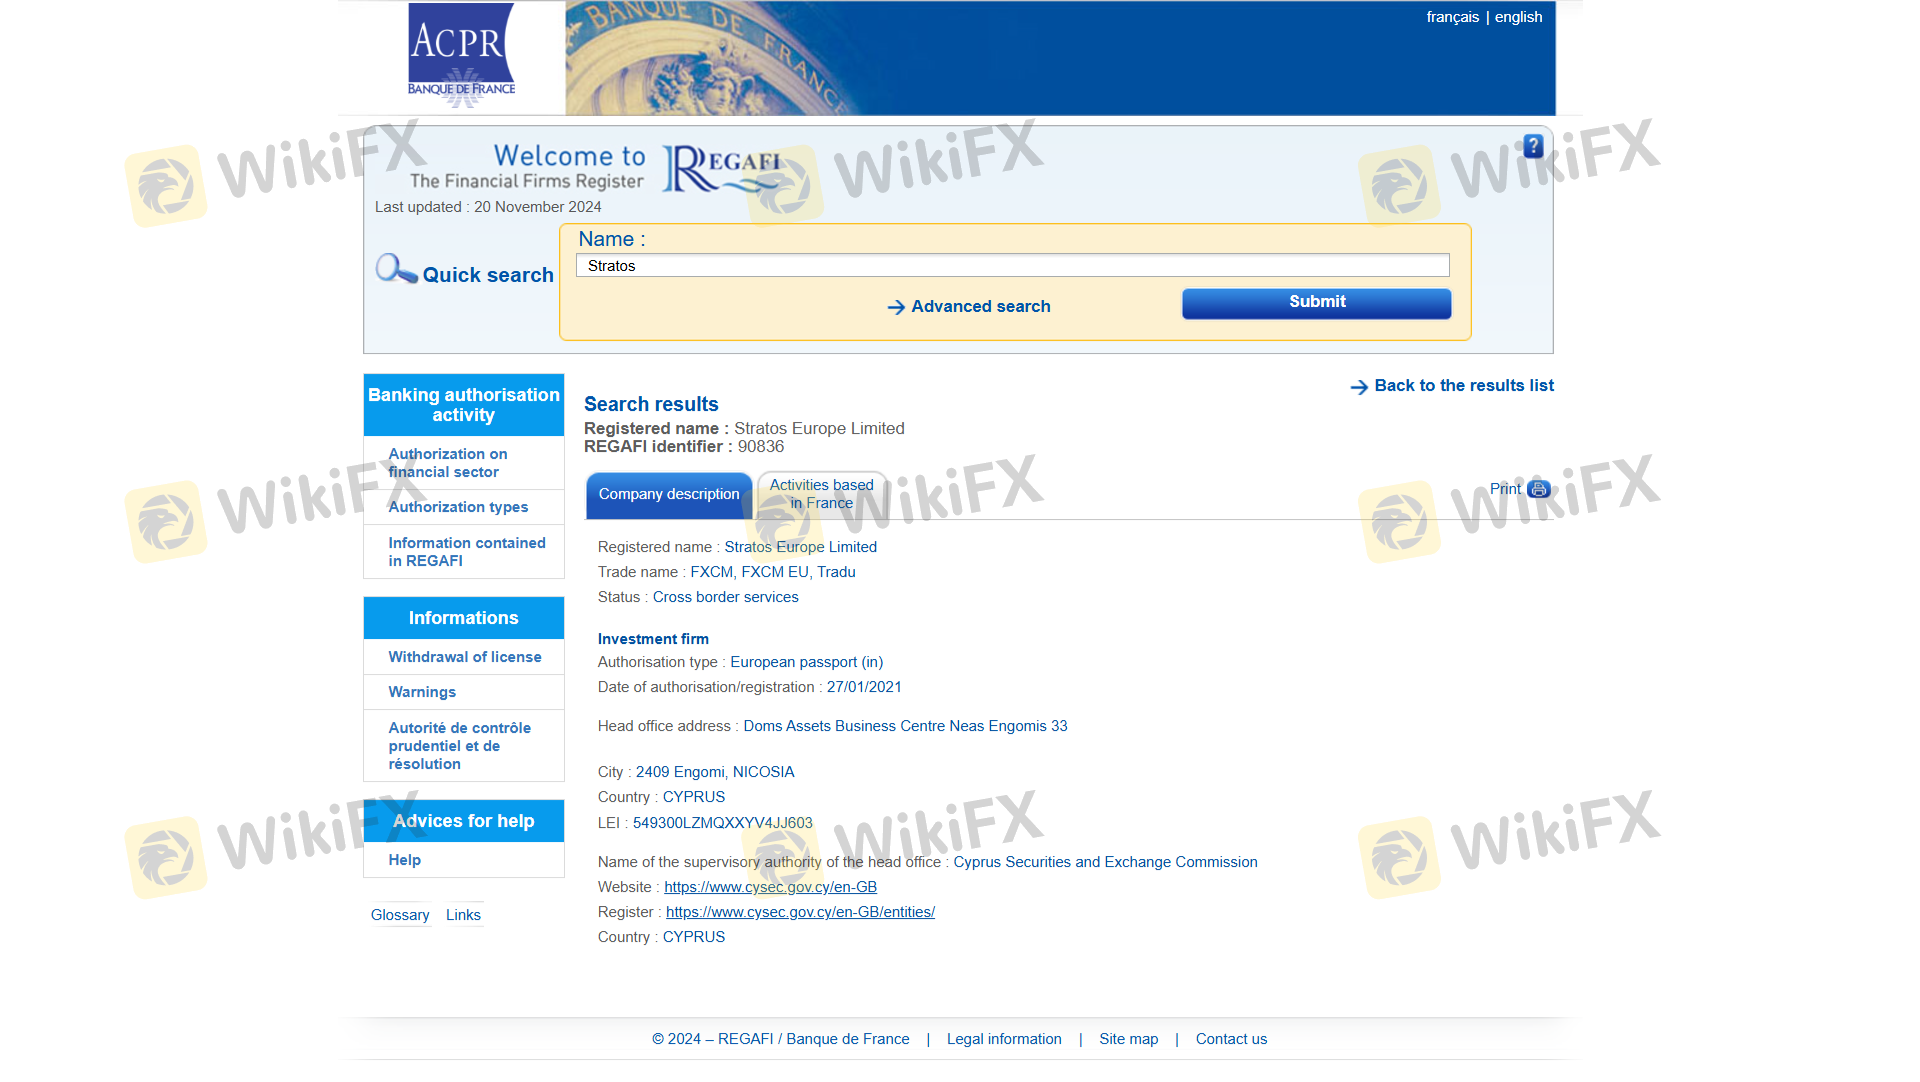Open the Withdrawal of license menu item
The height and width of the screenshot is (1082, 1920).
(x=464, y=657)
